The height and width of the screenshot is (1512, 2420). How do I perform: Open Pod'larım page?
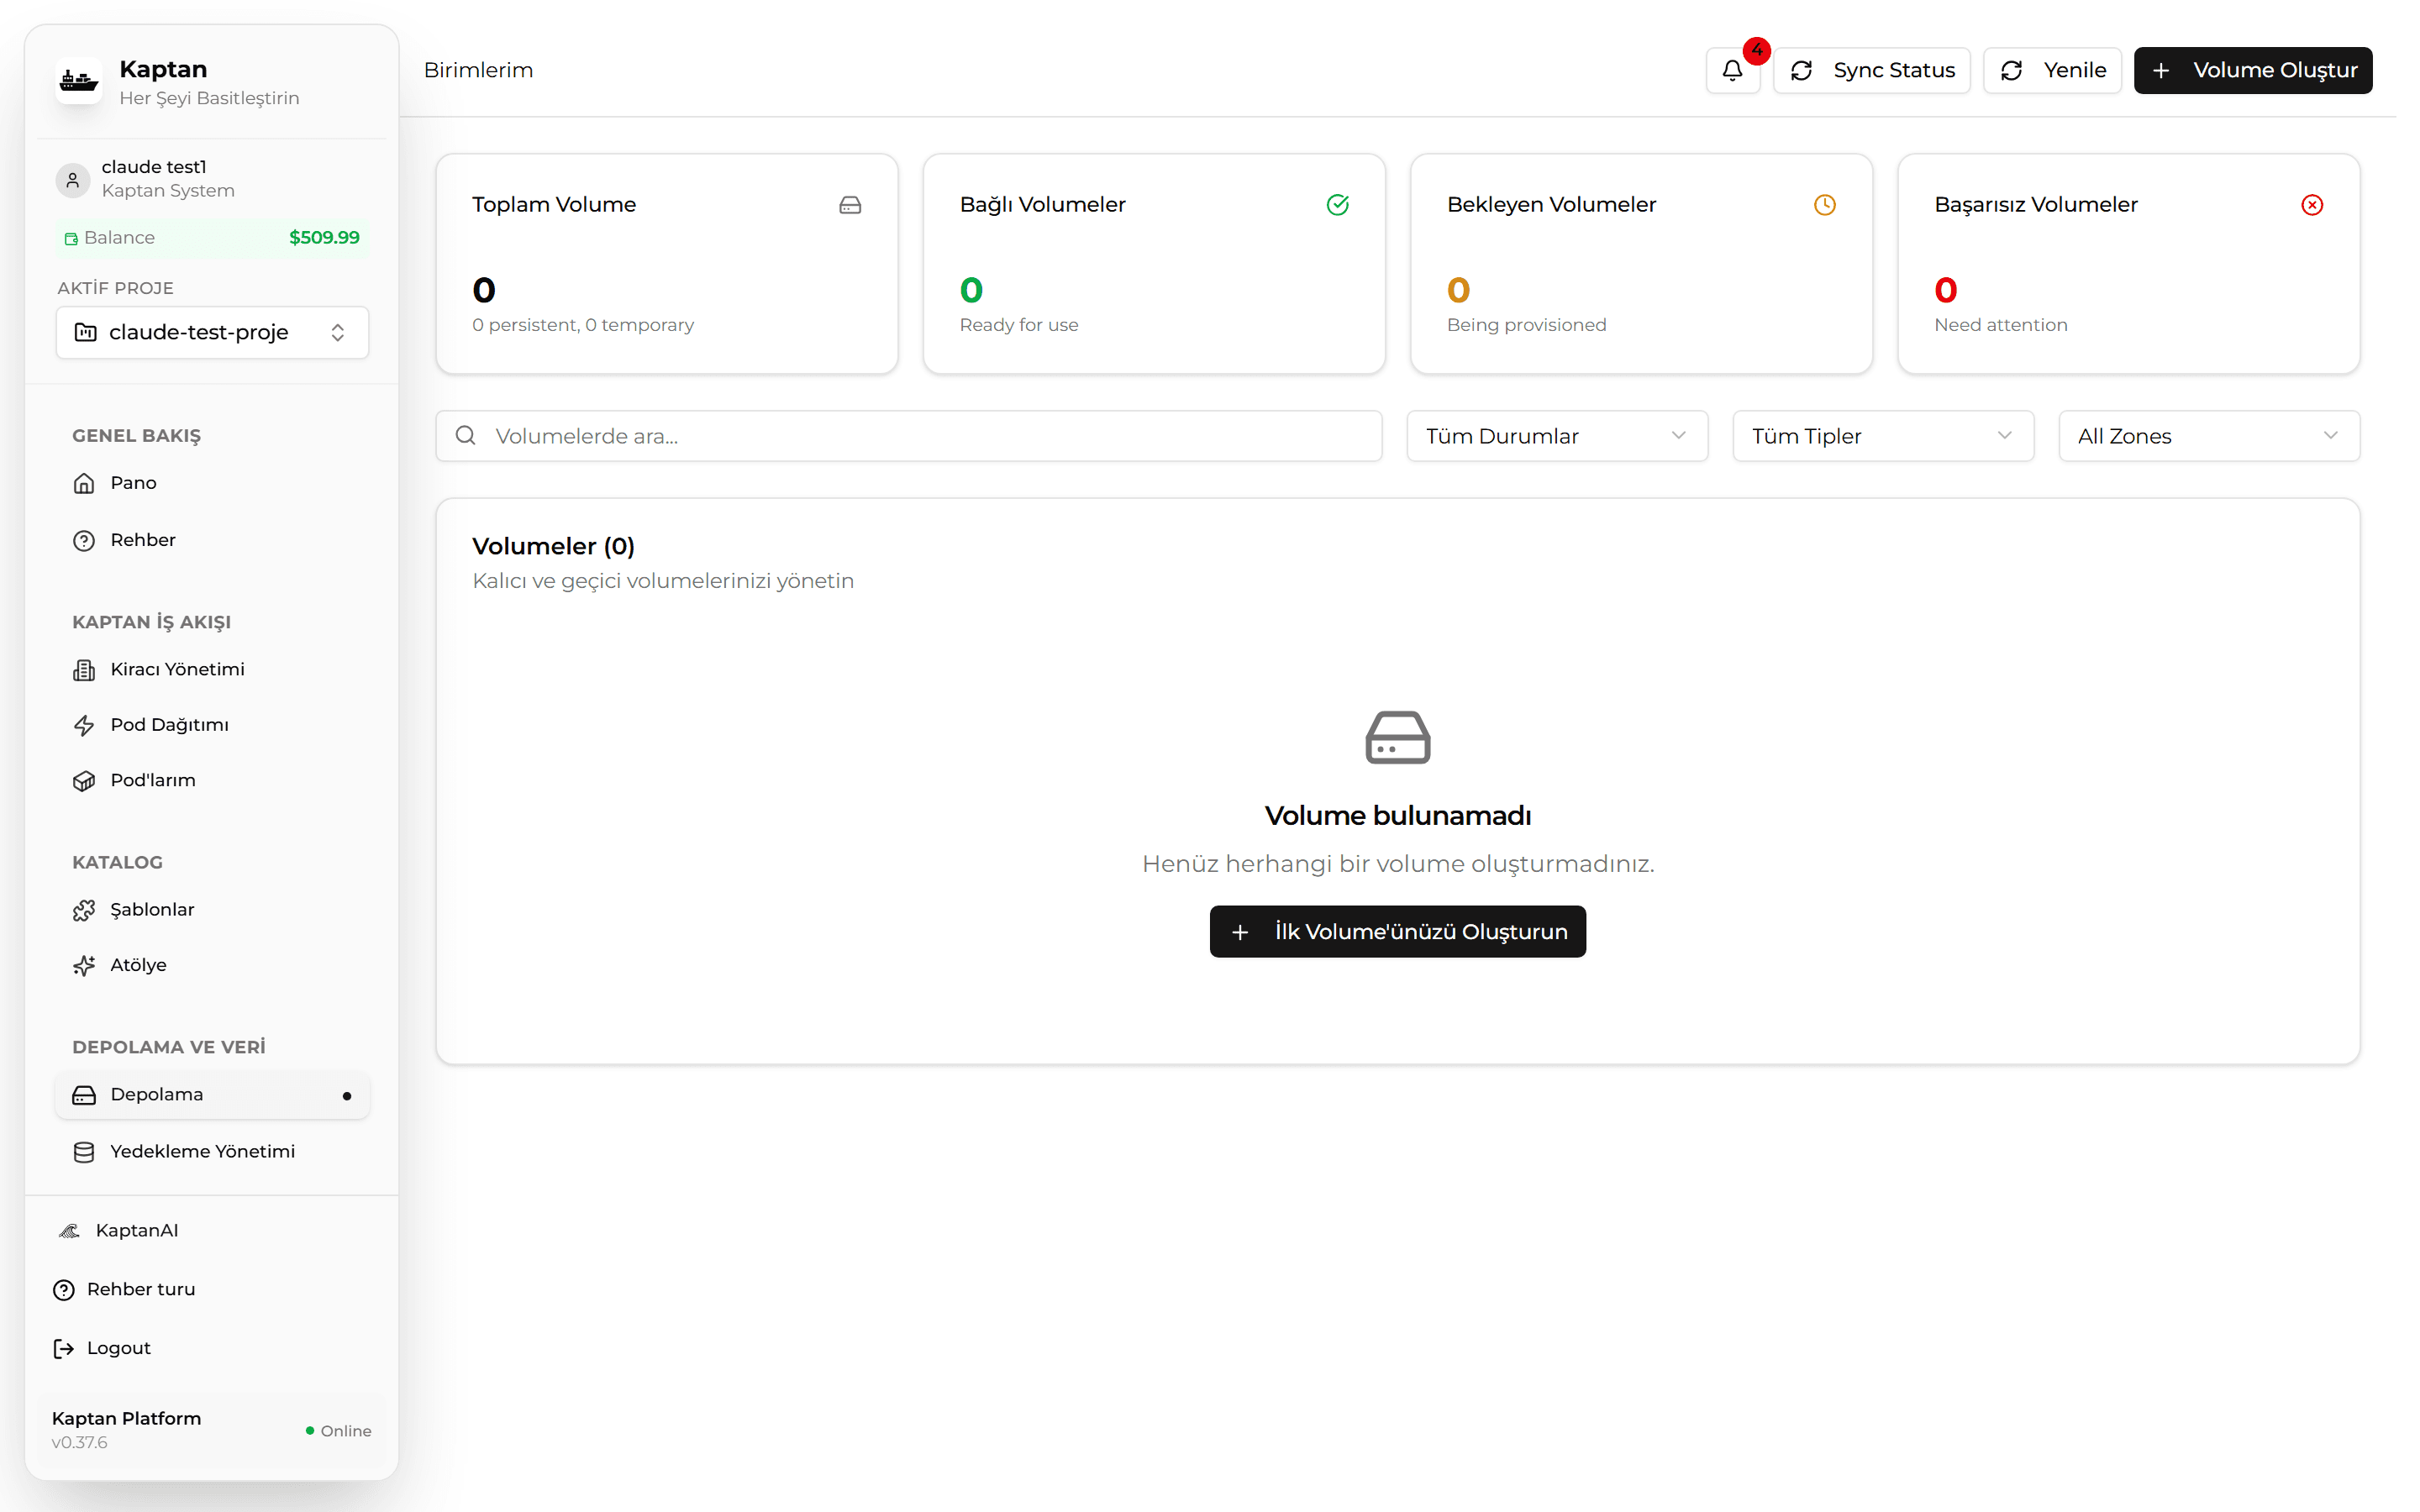(x=212, y=780)
